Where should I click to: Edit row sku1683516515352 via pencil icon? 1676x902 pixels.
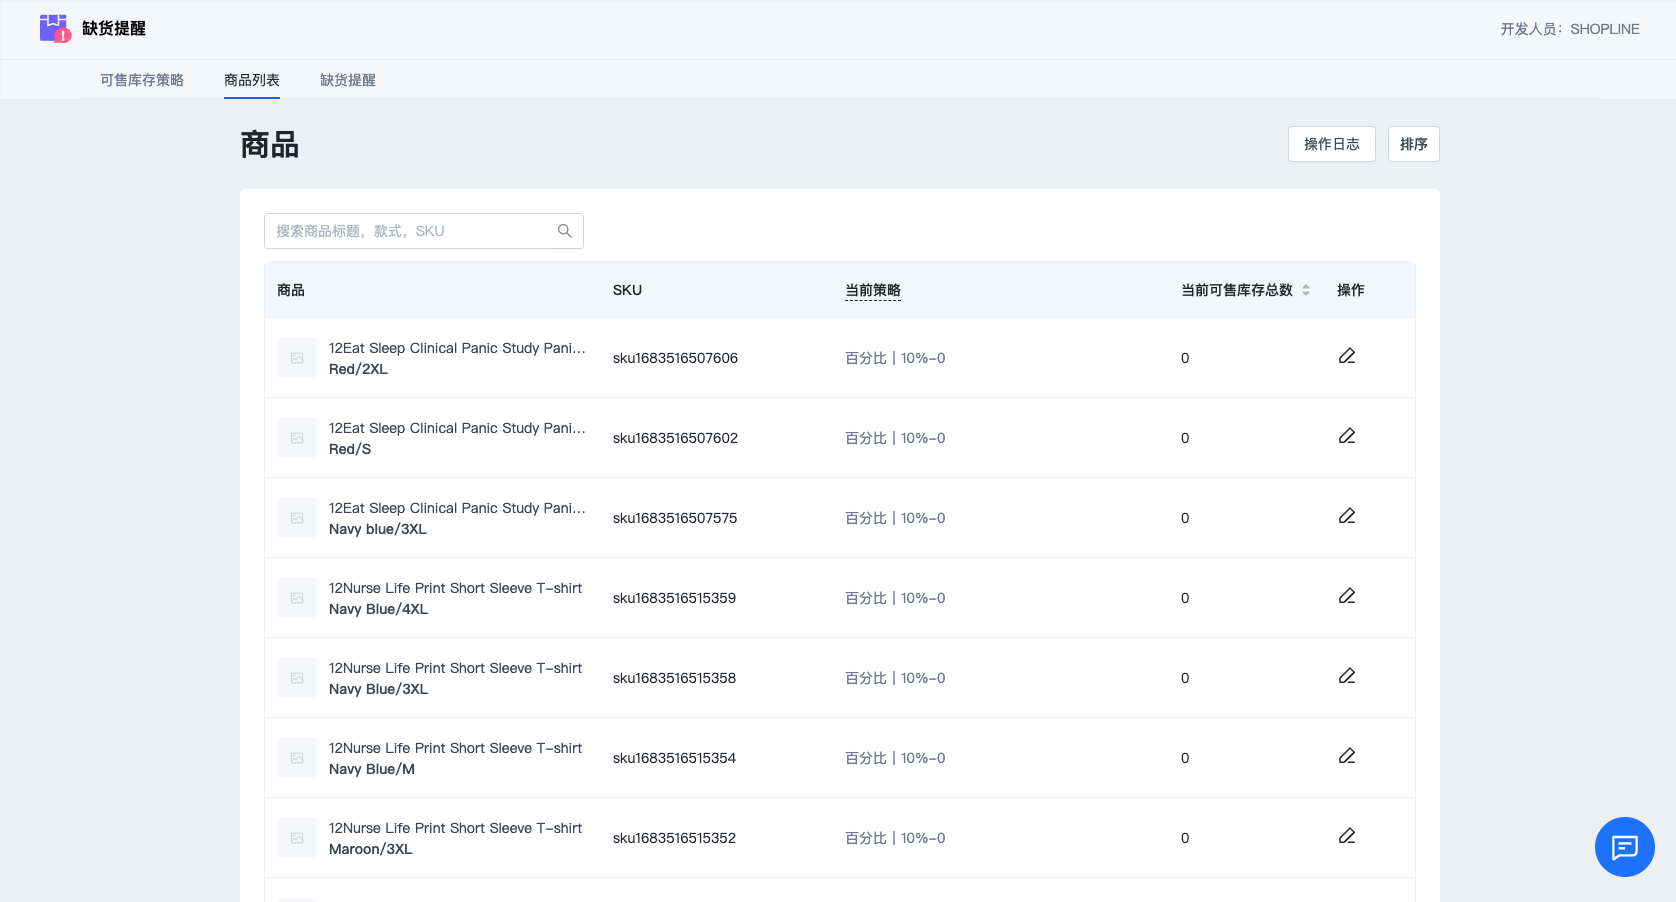(1347, 836)
